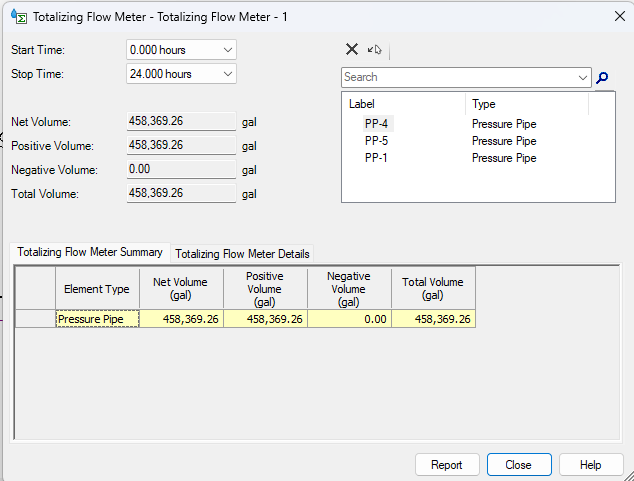This screenshot has width=634, height=481.
Task: Click the Positive Volume (gal) column header
Action: click(265, 289)
